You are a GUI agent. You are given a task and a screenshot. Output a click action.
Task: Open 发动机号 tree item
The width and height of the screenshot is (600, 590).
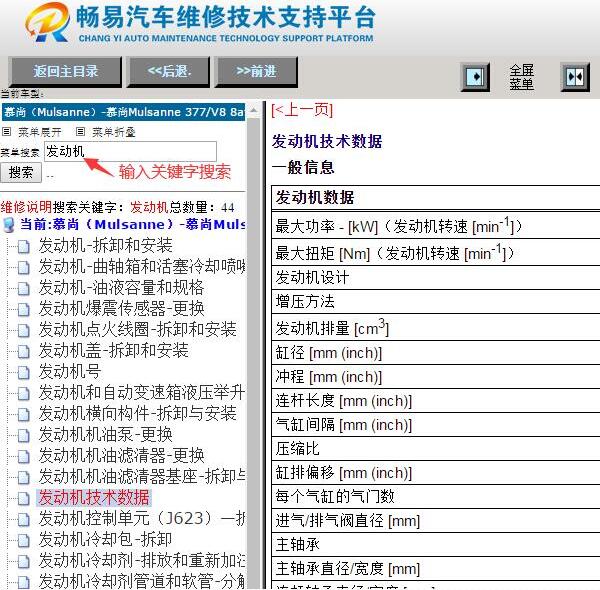[x=70, y=372]
